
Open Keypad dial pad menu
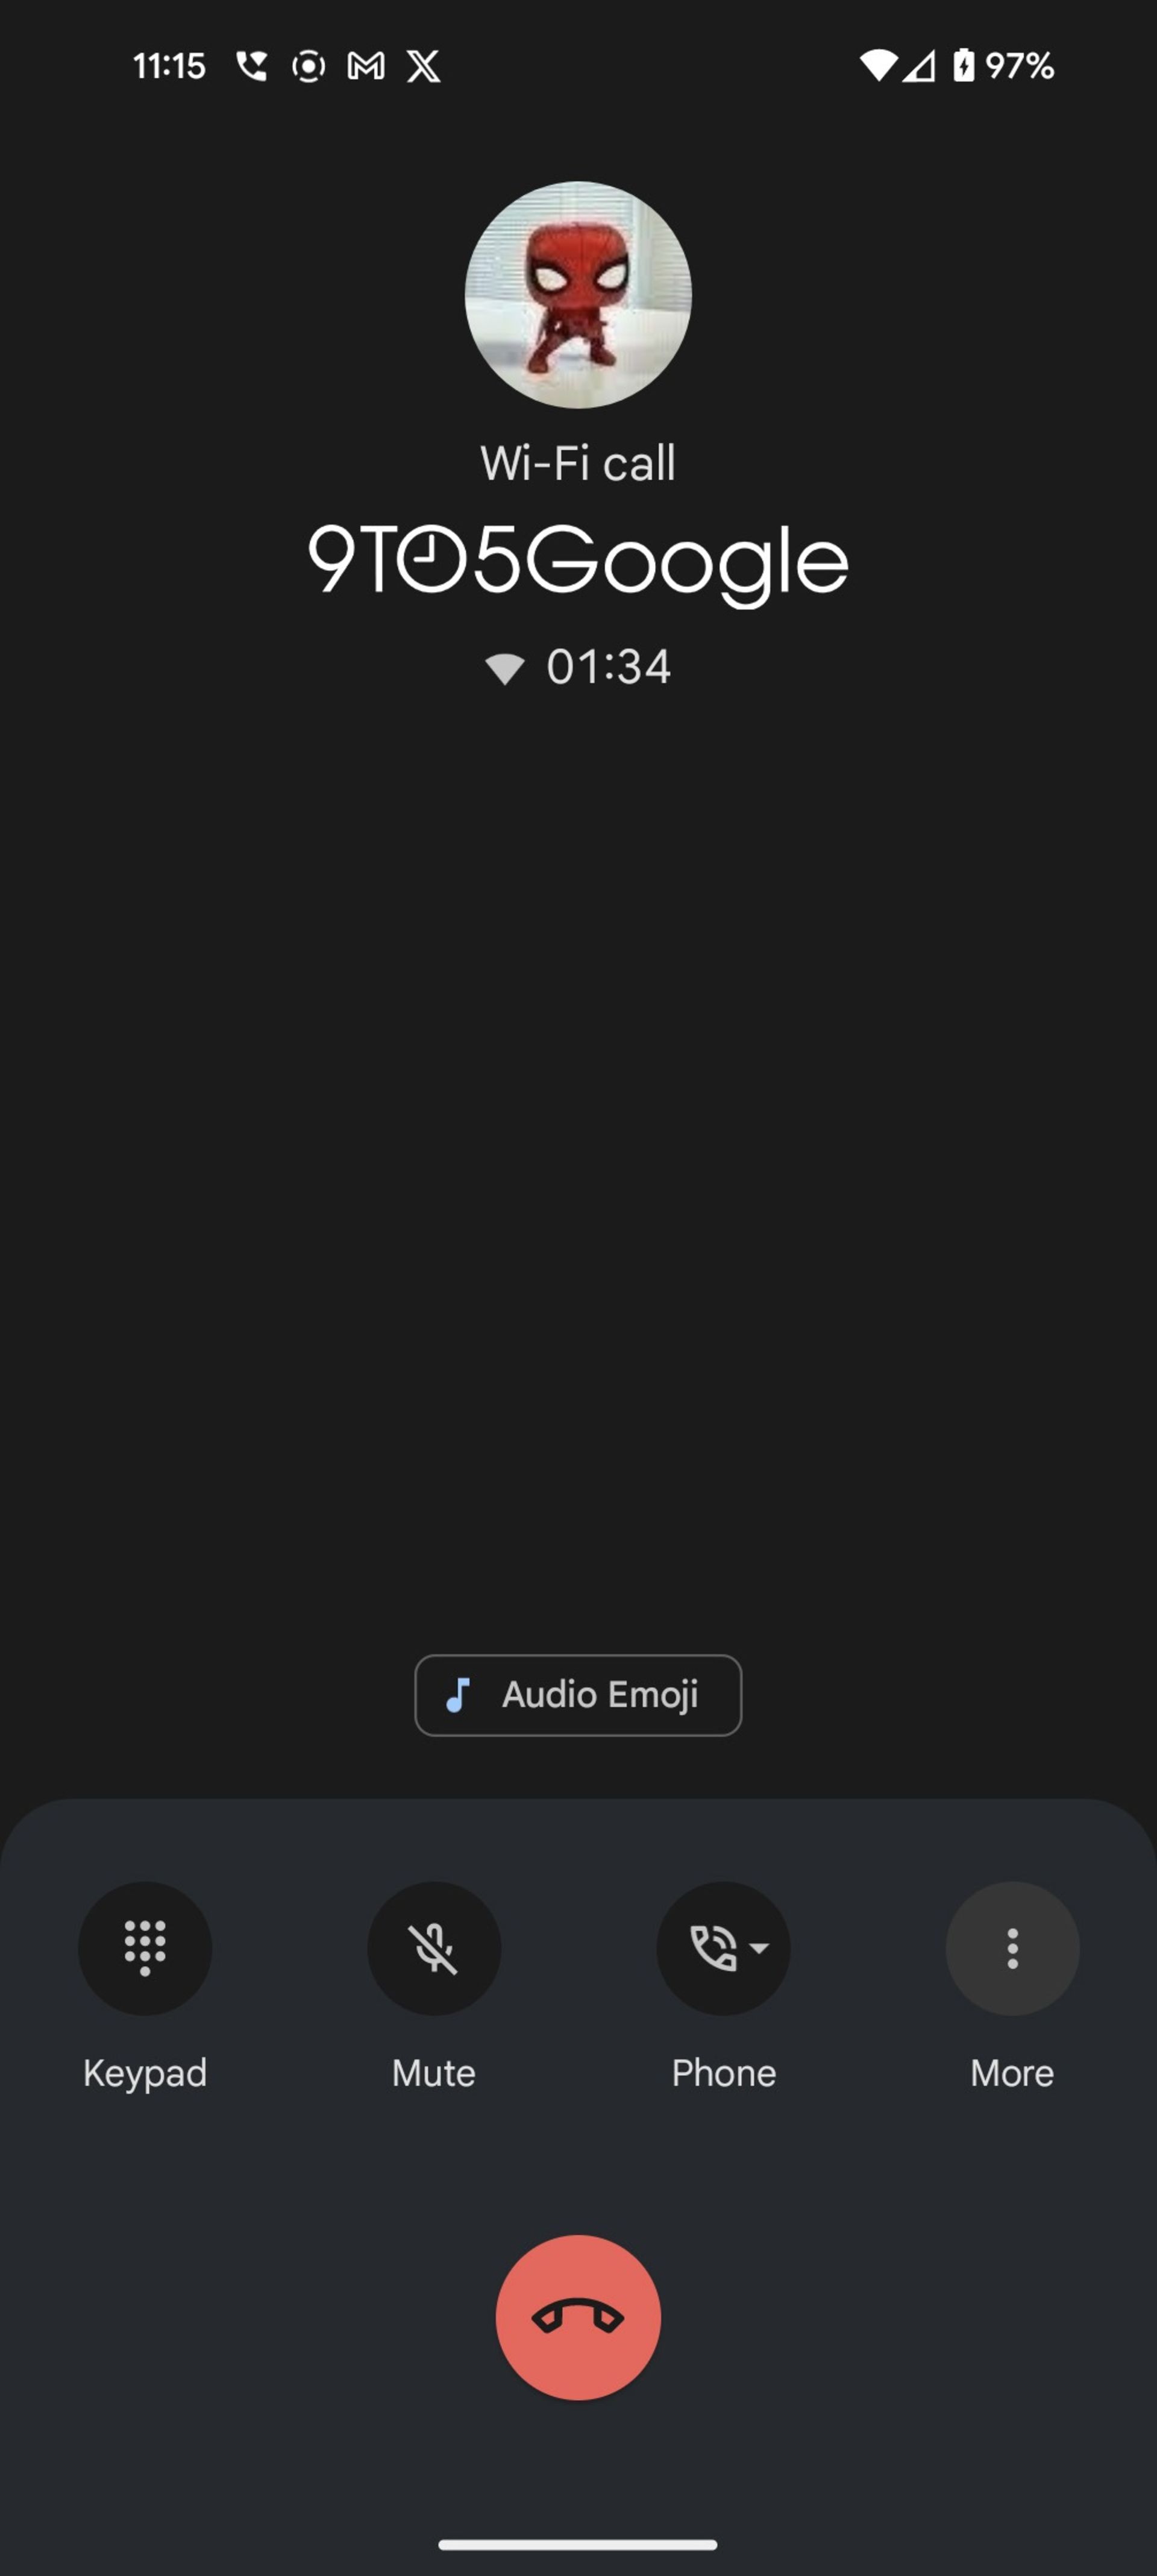point(145,1949)
